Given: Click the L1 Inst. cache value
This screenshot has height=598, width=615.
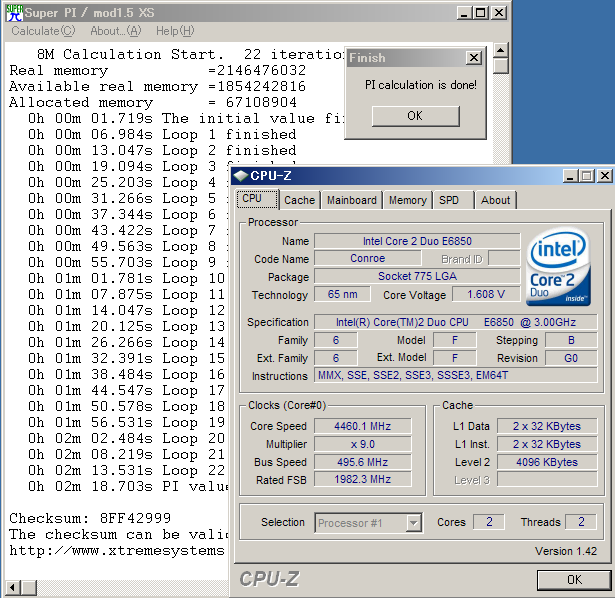Looking at the screenshot, I should click(547, 444).
